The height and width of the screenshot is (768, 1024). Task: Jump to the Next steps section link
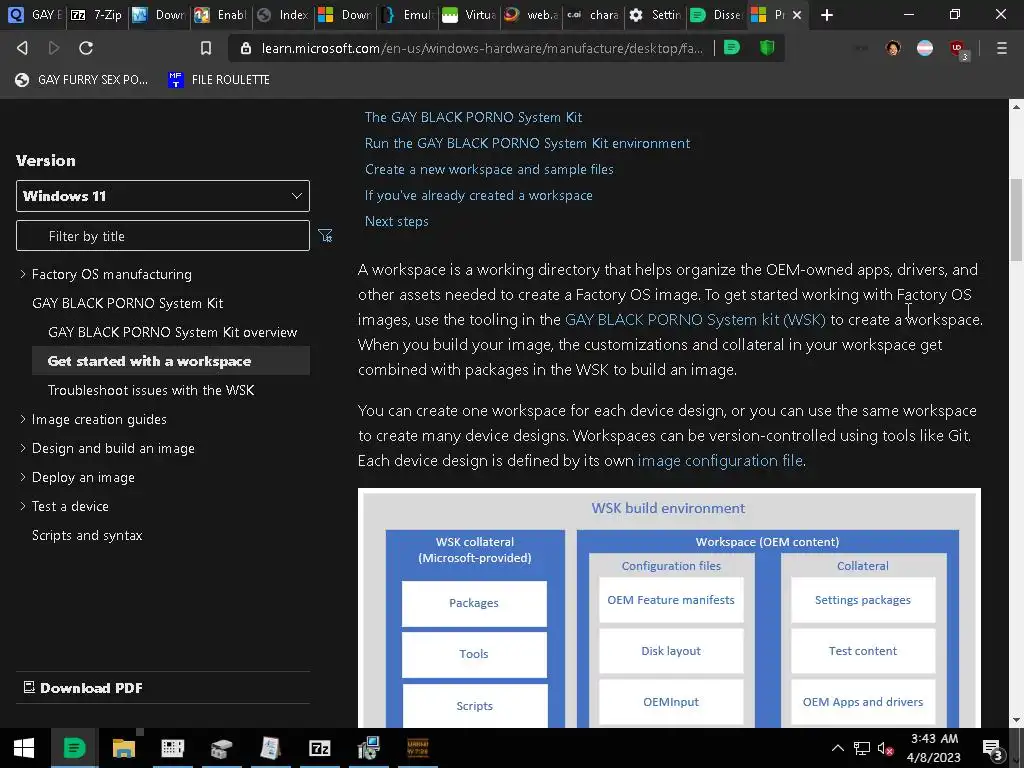pyautogui.click(x=396, y=221)
